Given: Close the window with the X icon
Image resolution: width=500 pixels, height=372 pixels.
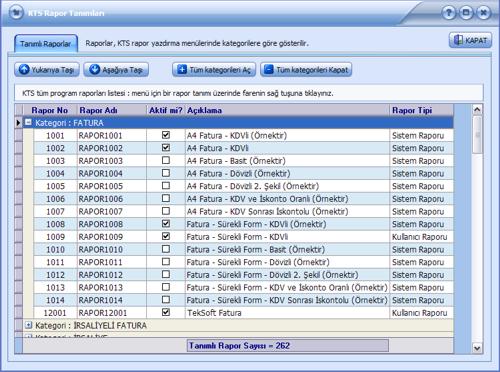Looking at the screenshot, I should coord(484,13).
